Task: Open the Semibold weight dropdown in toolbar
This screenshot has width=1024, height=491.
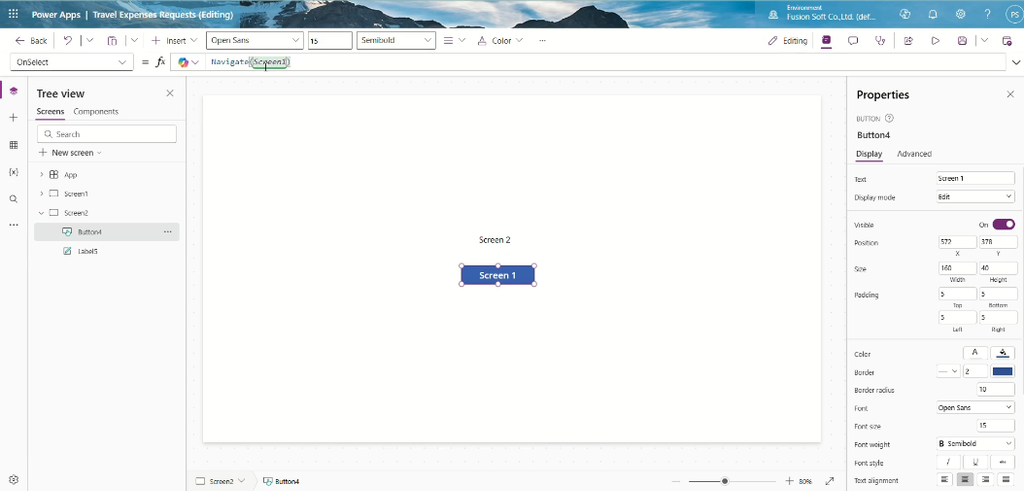Action: [x=396, y=40]
